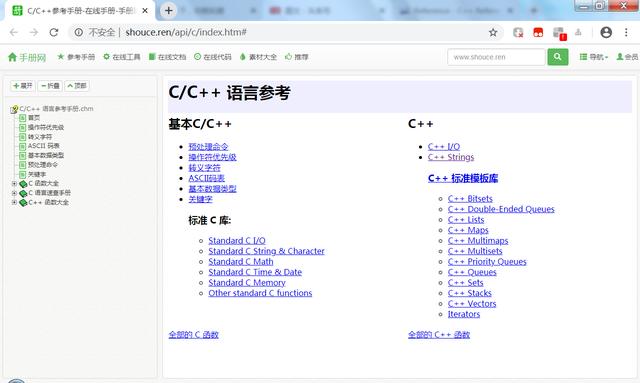Open the C++ Strings link
This screenshot has height=383, width=640.
click(451, 157)
